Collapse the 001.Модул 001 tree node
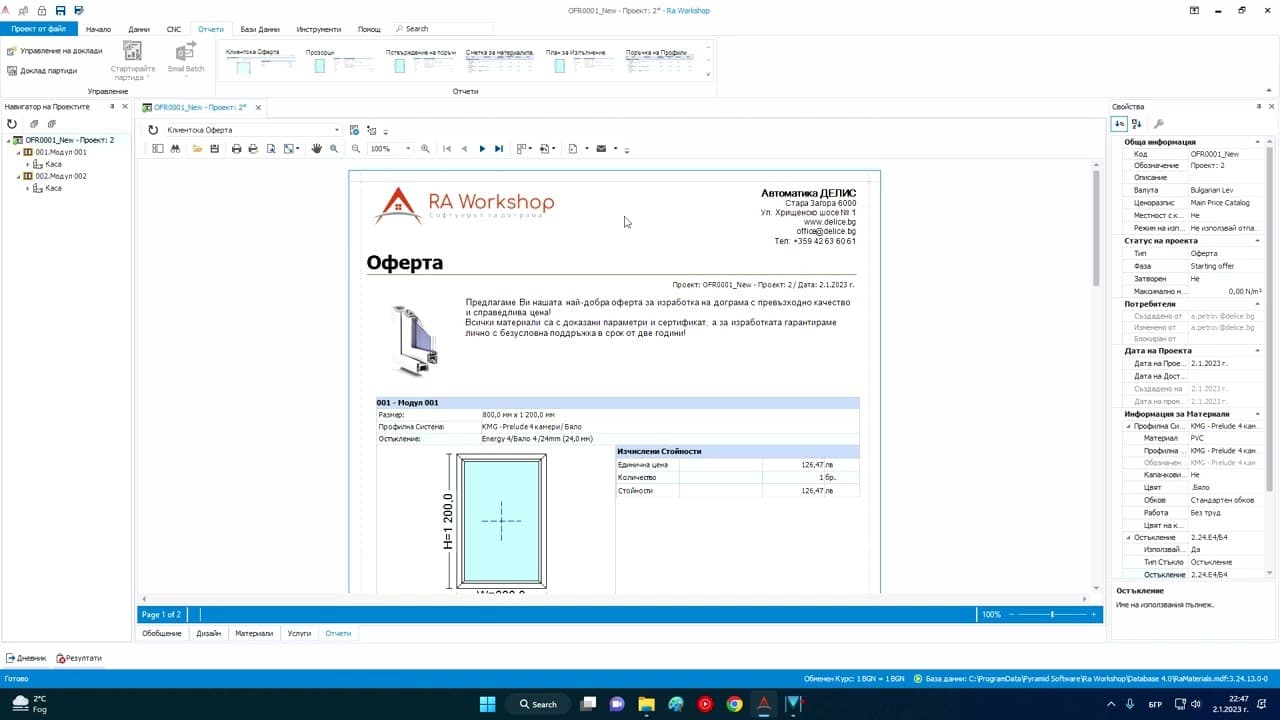This screenshot has height=720, width=1280. click(18, 152)
